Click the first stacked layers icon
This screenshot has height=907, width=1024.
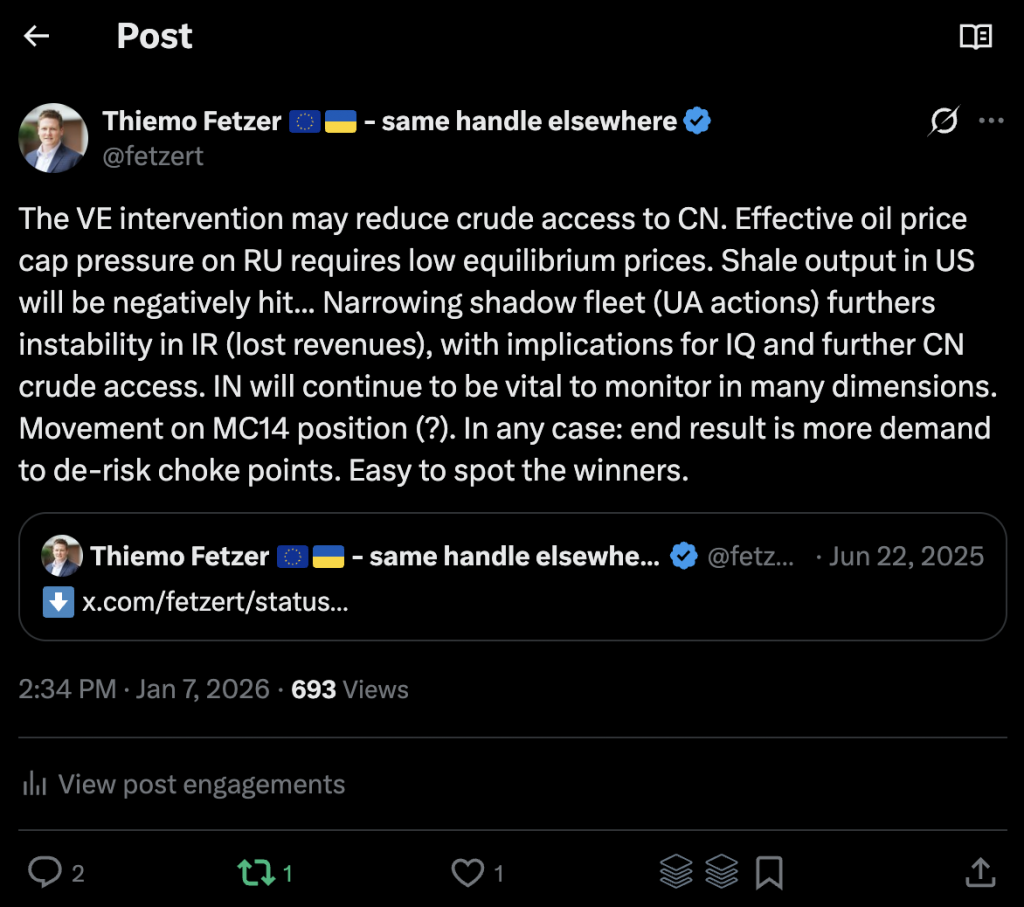point(677,872)
